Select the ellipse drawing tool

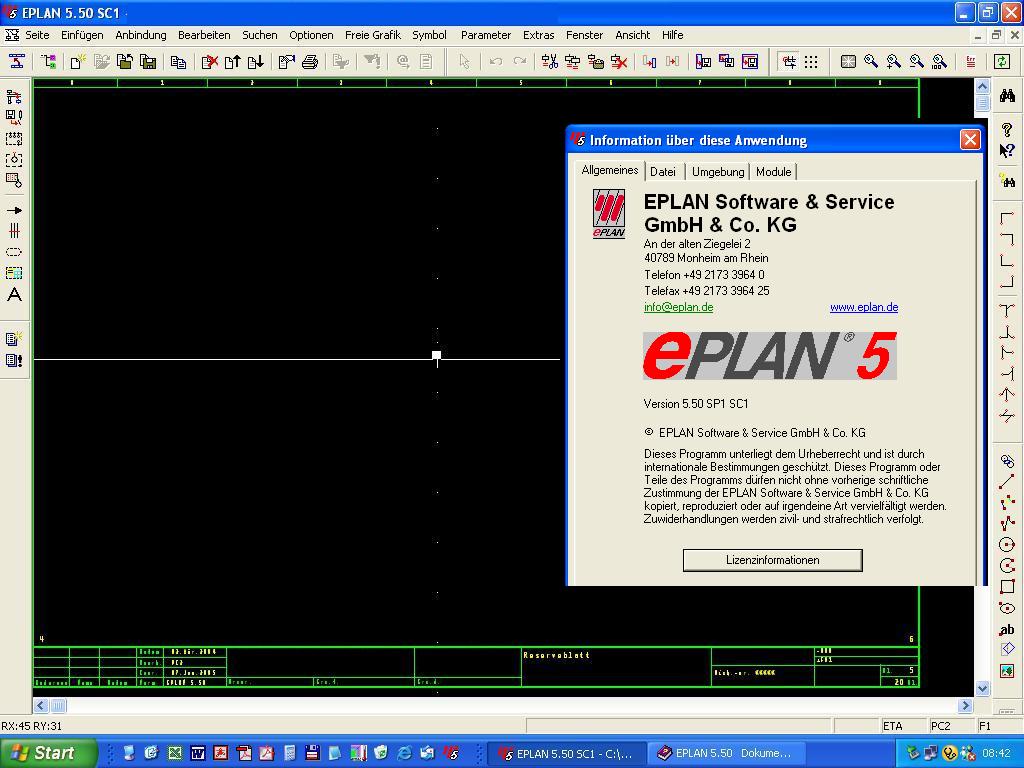tap(1007, 607)
